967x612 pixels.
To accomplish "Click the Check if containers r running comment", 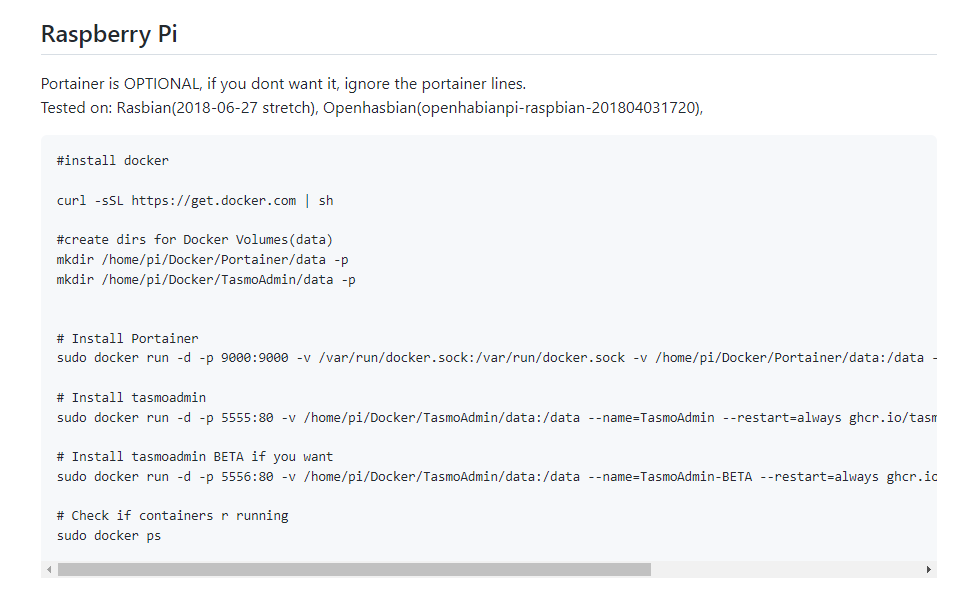I will [x=171, y=515].
